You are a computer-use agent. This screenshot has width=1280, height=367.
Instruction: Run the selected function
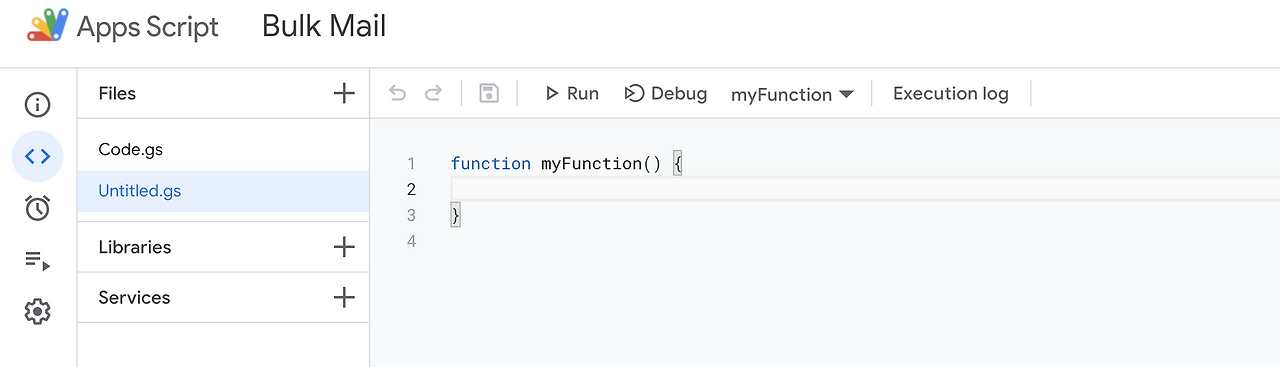[x=571, y=94]
